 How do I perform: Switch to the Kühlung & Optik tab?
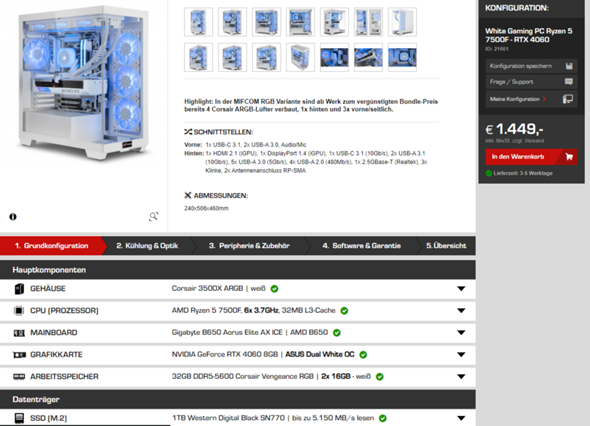pyautogui.click(x=148, y=246)
